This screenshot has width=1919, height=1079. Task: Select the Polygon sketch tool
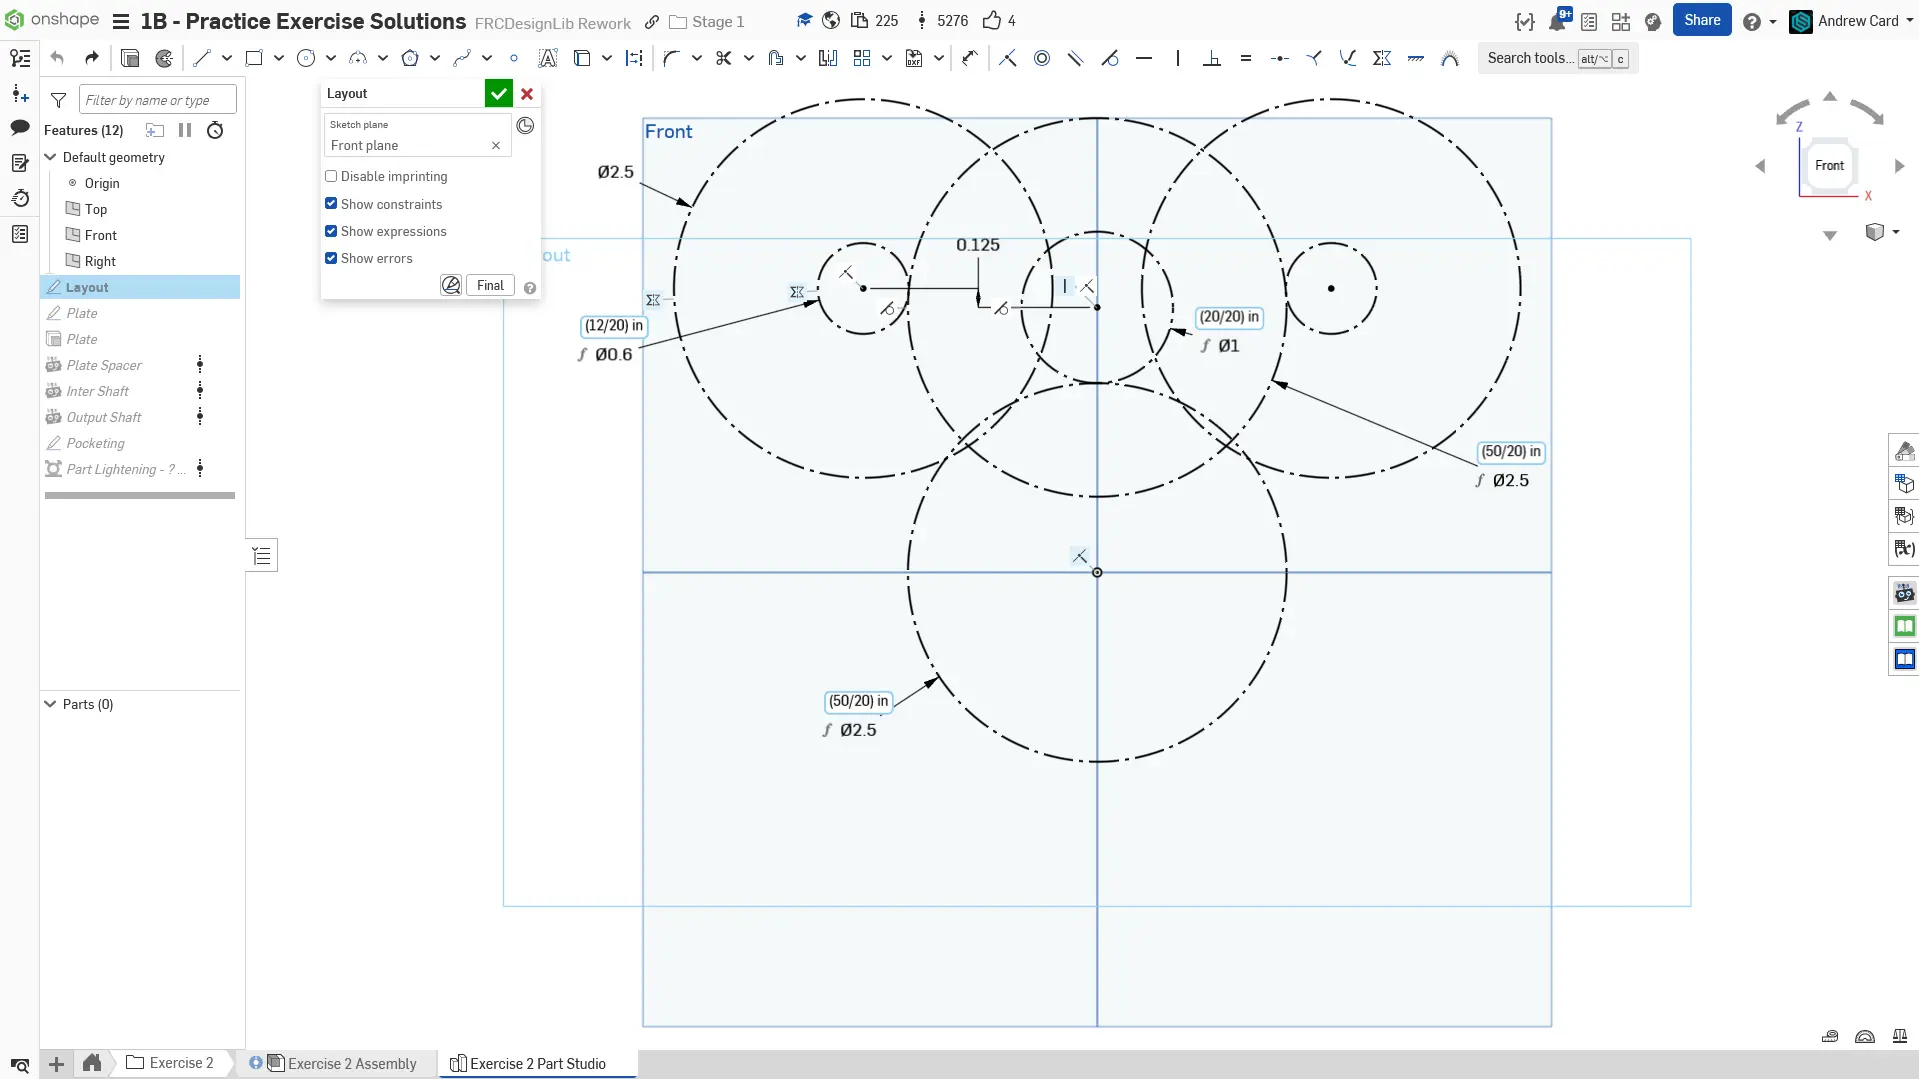click(x=410, y=58)
